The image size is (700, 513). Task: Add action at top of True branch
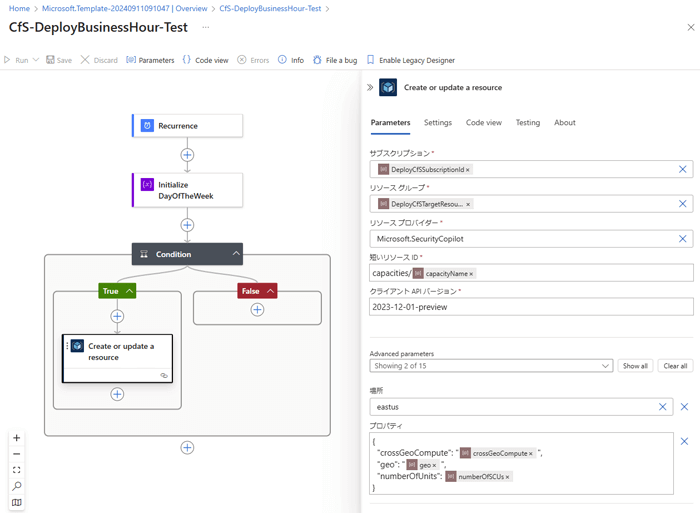click(x=117, y=317)
